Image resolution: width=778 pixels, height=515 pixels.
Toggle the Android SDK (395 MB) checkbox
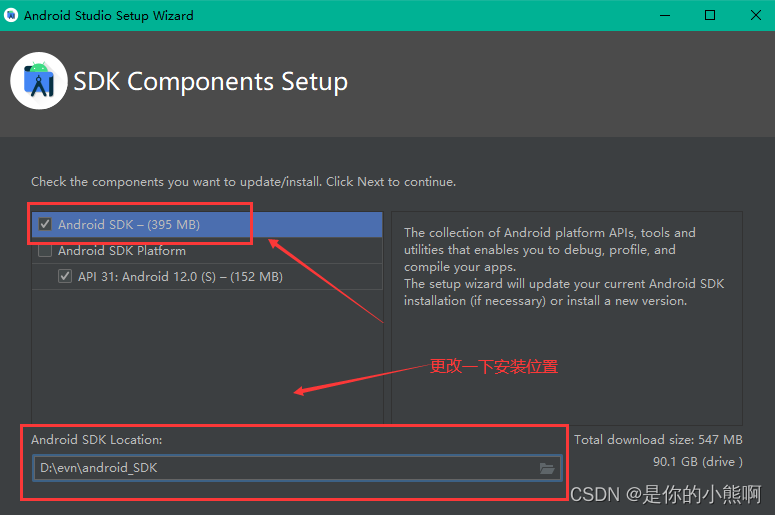point(45,224)
